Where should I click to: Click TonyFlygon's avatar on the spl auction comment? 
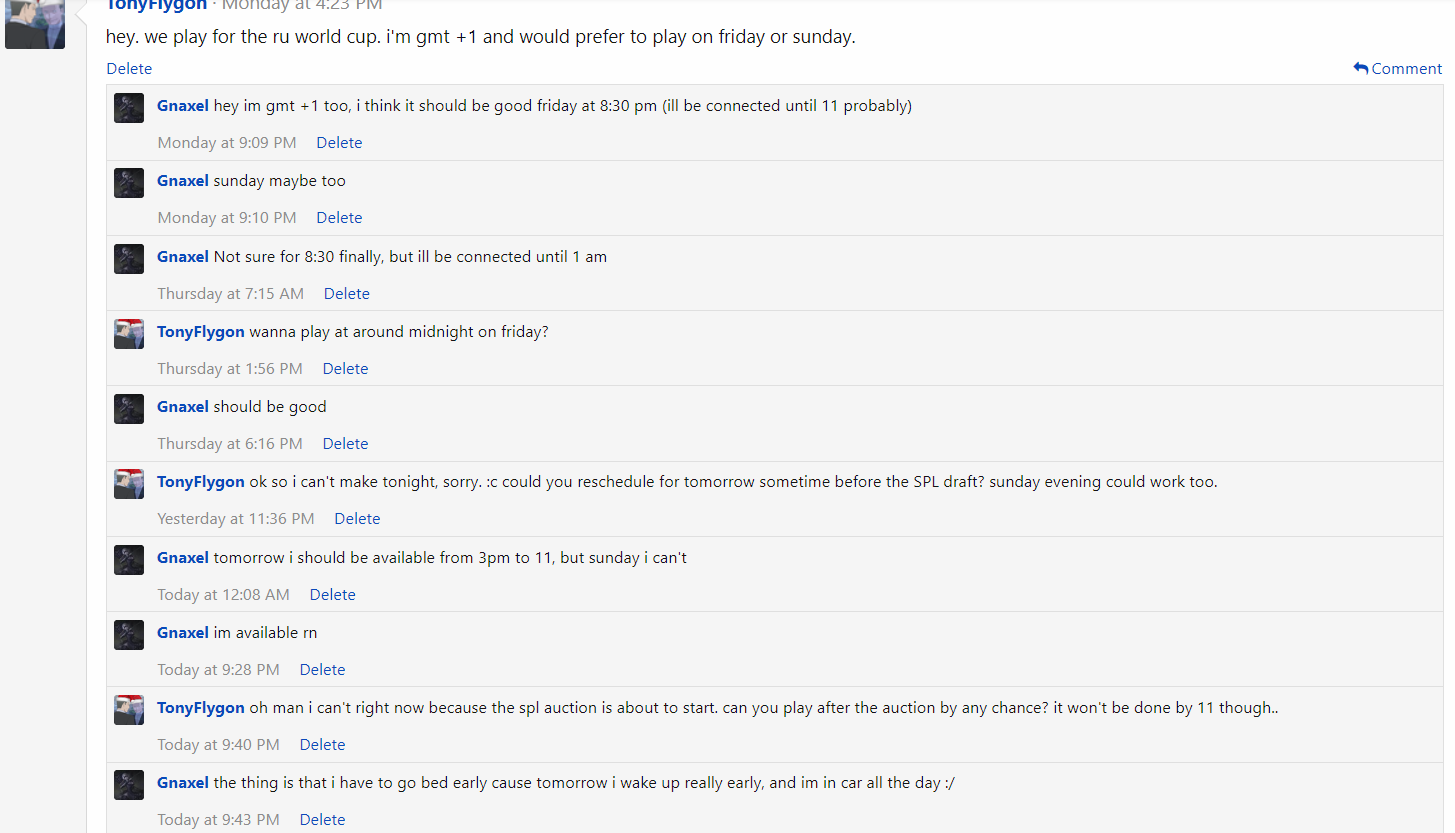129,710
